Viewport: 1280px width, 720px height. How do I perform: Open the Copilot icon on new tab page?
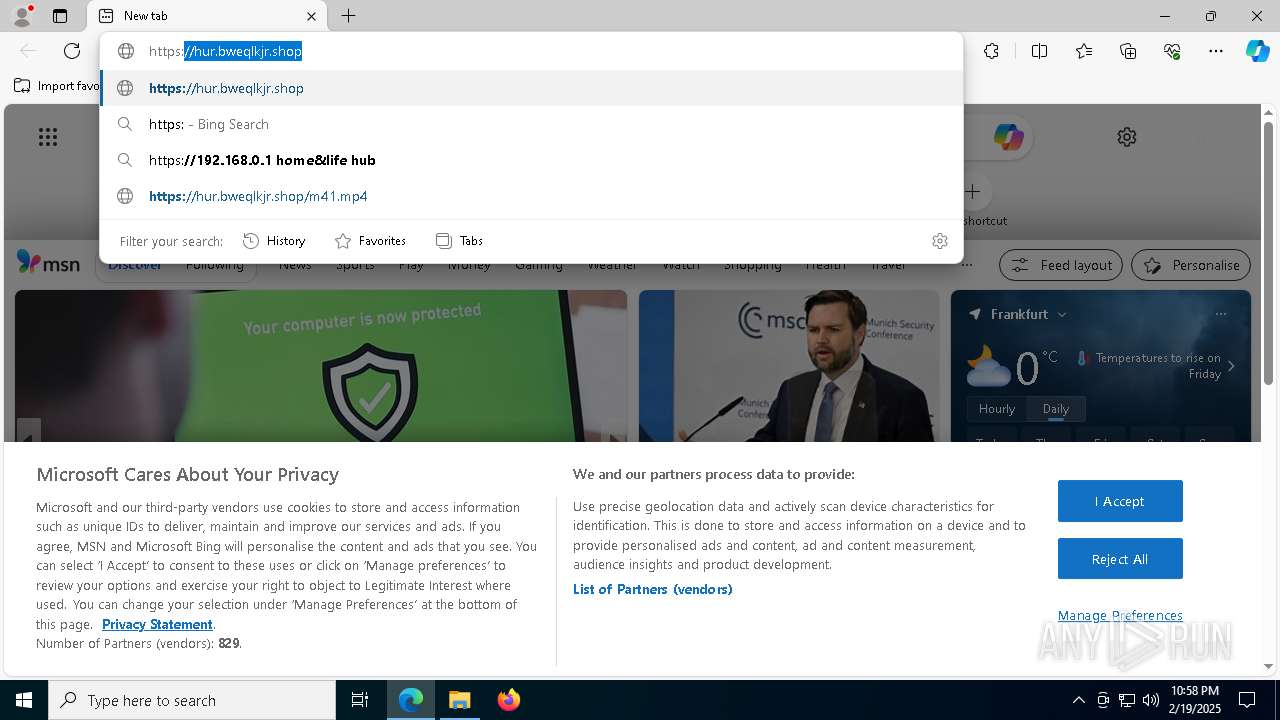(x=1008, y=137)
